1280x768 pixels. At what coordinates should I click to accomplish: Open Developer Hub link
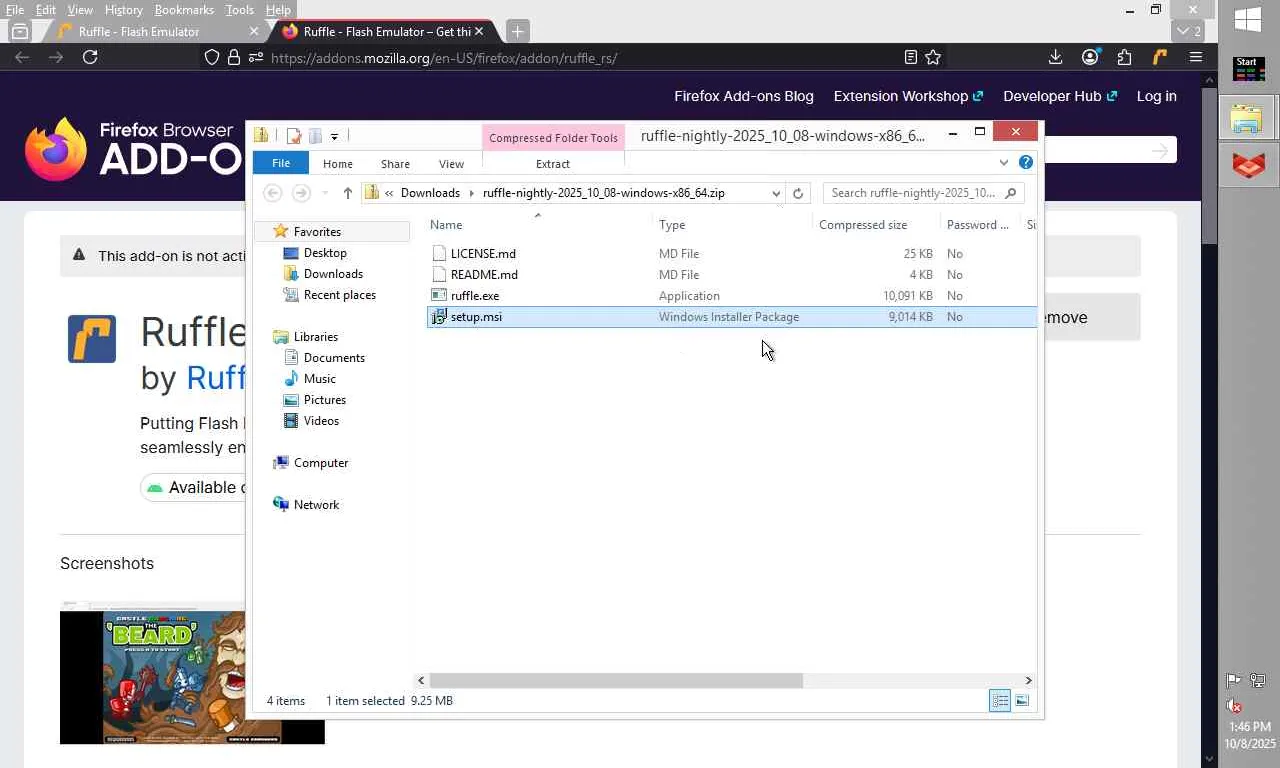tap(1060, 96)
